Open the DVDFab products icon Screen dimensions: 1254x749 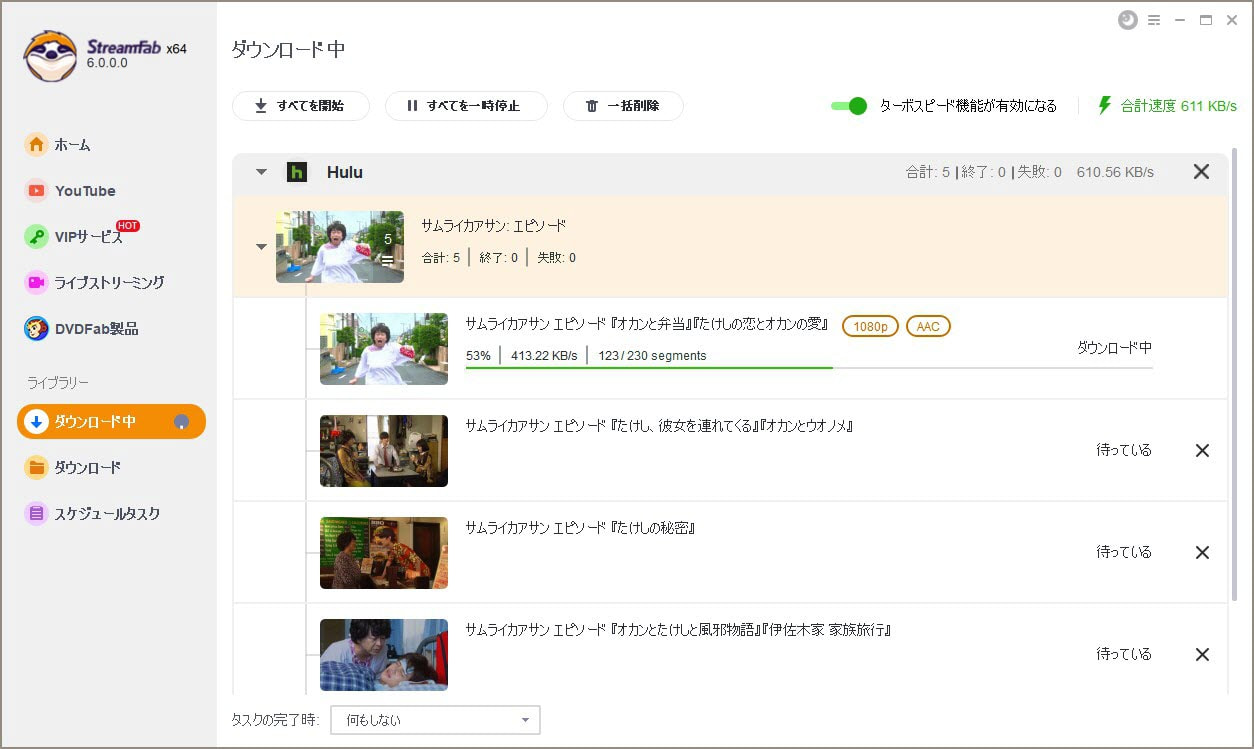[x=36, y=328]
